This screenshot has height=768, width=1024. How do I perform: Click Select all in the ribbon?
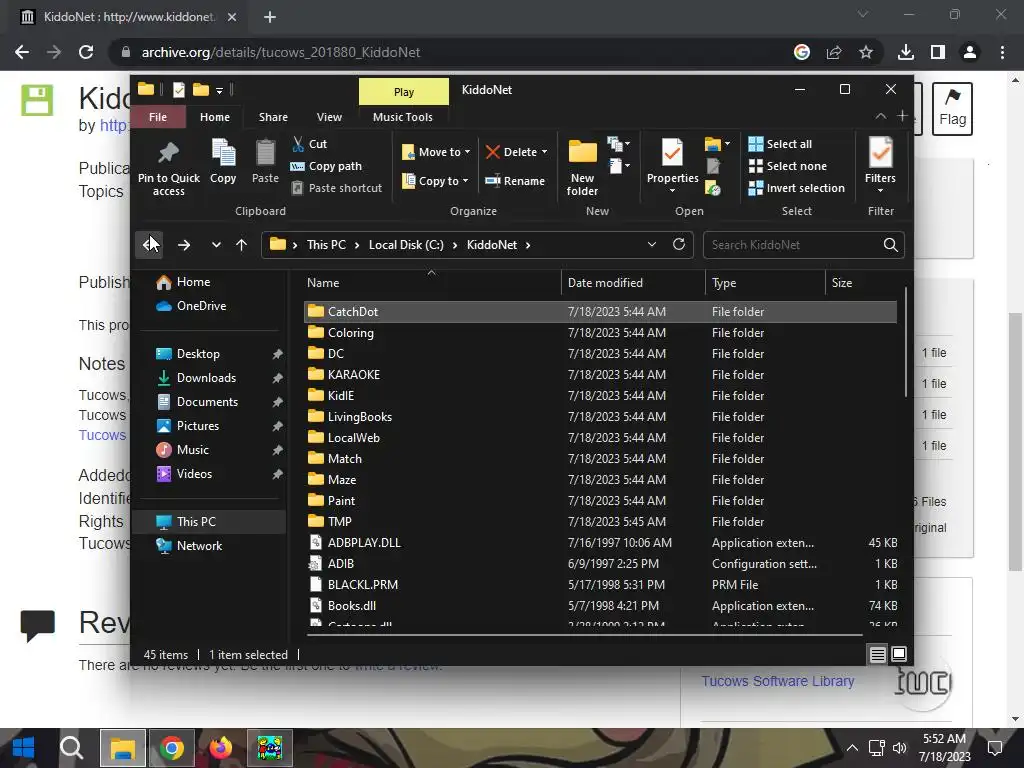[780, 144]
